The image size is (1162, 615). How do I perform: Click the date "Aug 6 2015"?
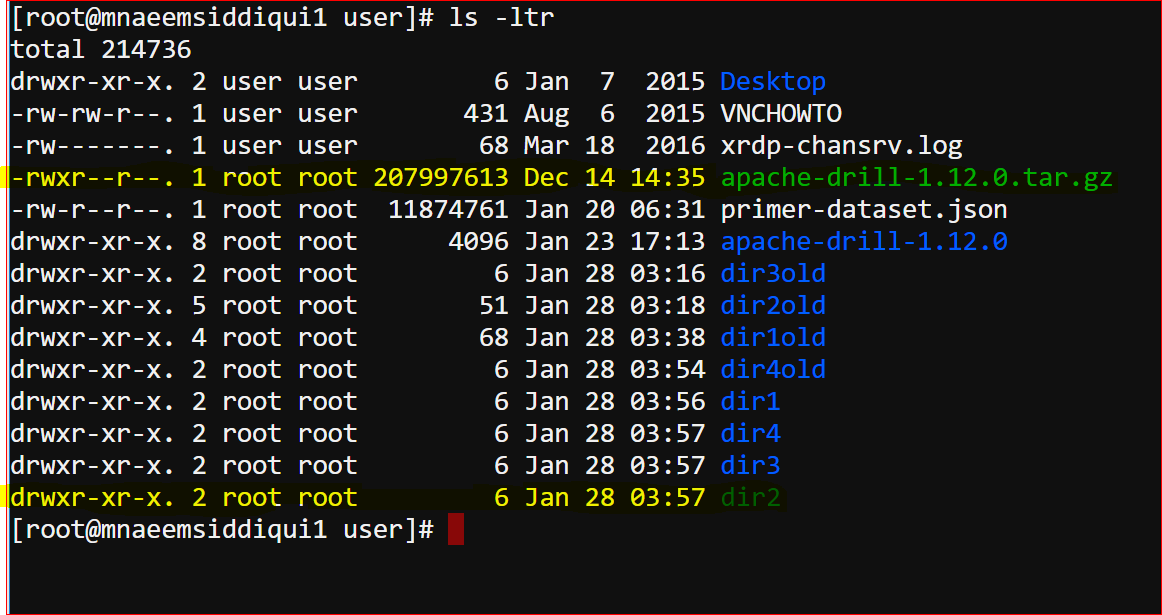pos(614,113)
